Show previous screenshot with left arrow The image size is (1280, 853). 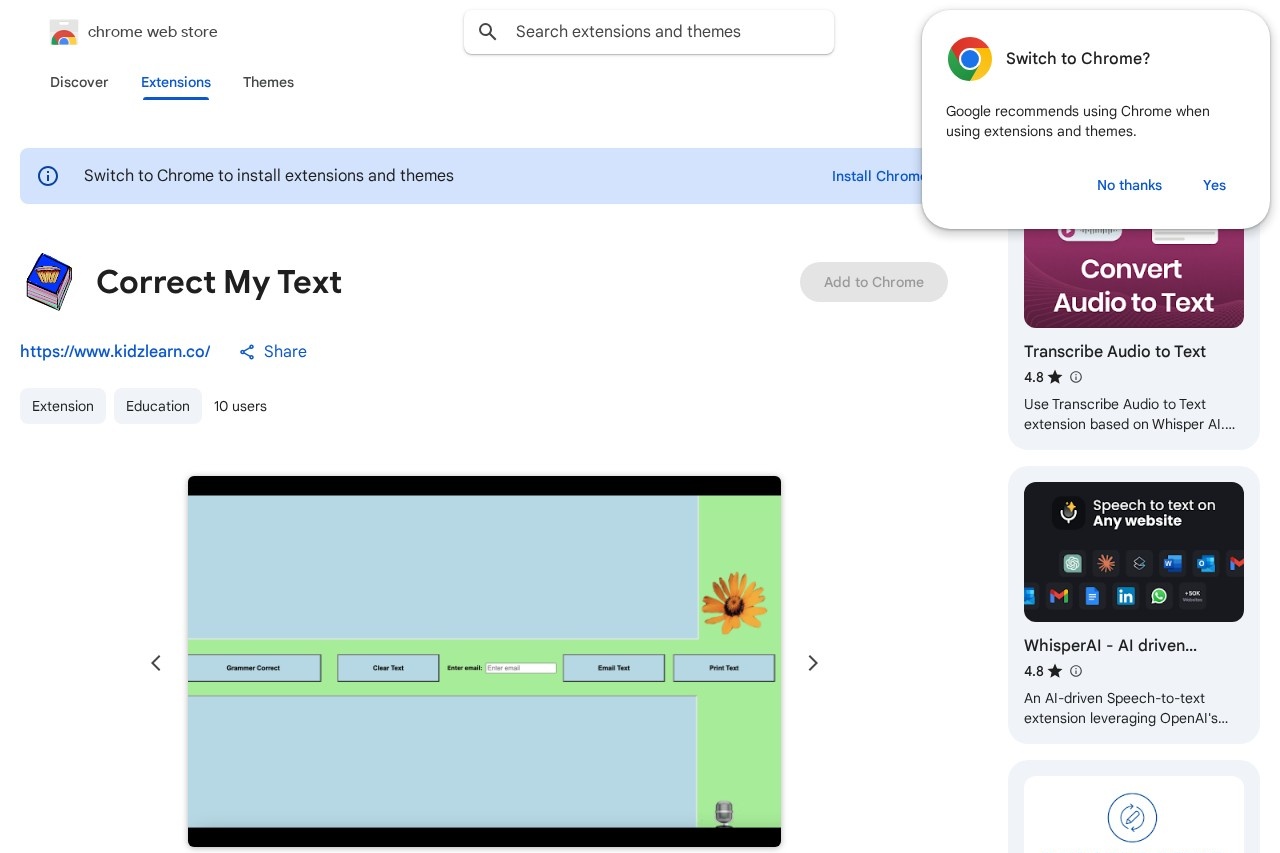(156, 663)
